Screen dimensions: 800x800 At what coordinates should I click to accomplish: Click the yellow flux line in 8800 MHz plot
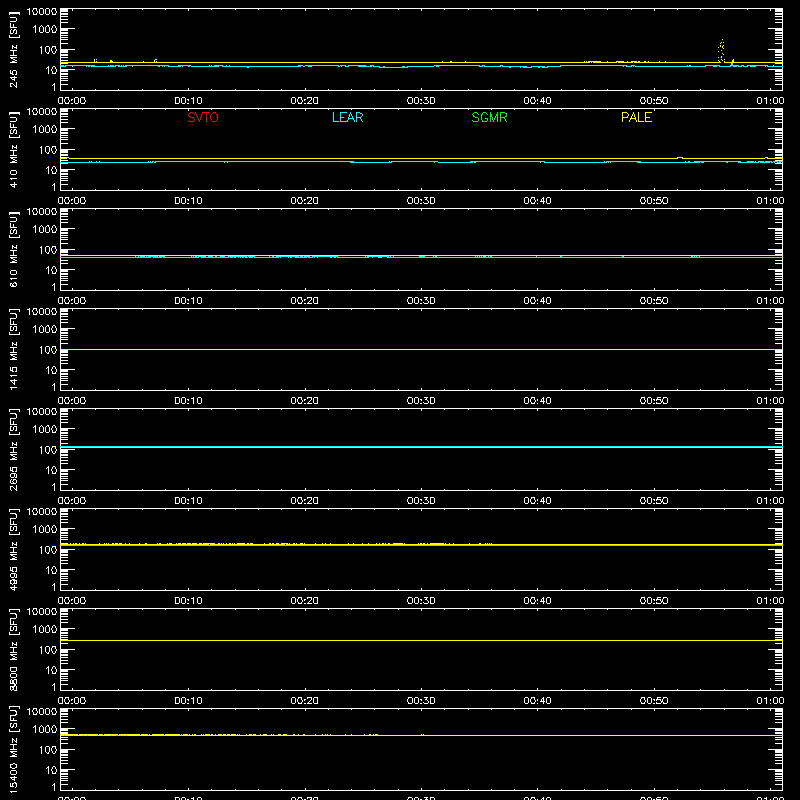click(x=421, y=640)
